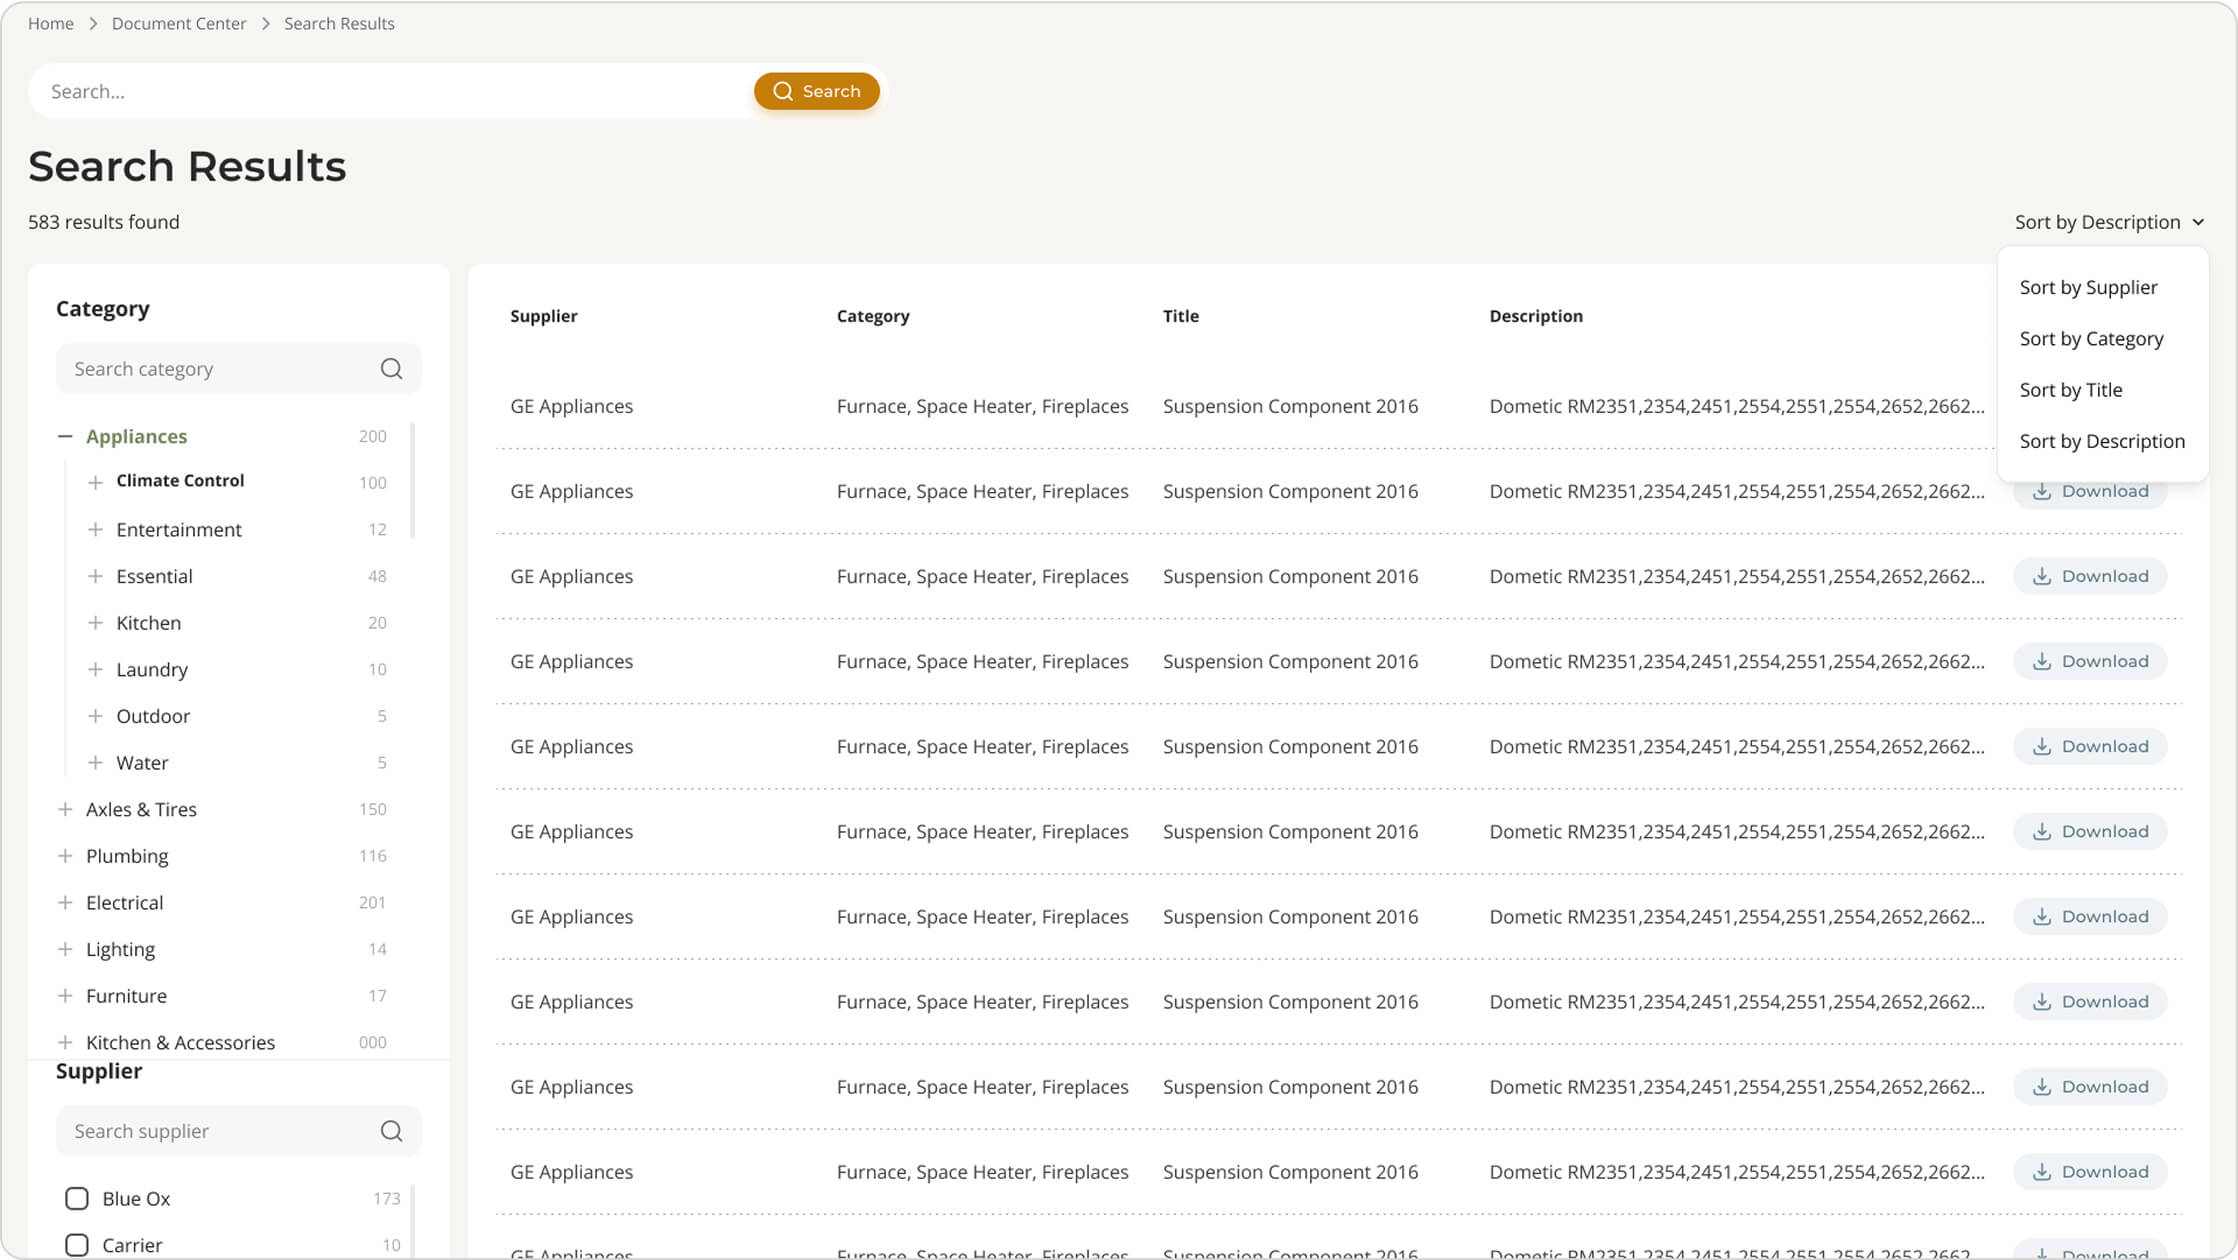Click the download icon in seventh result row
The image size is (2238, 1260).
click(2042, 916)
